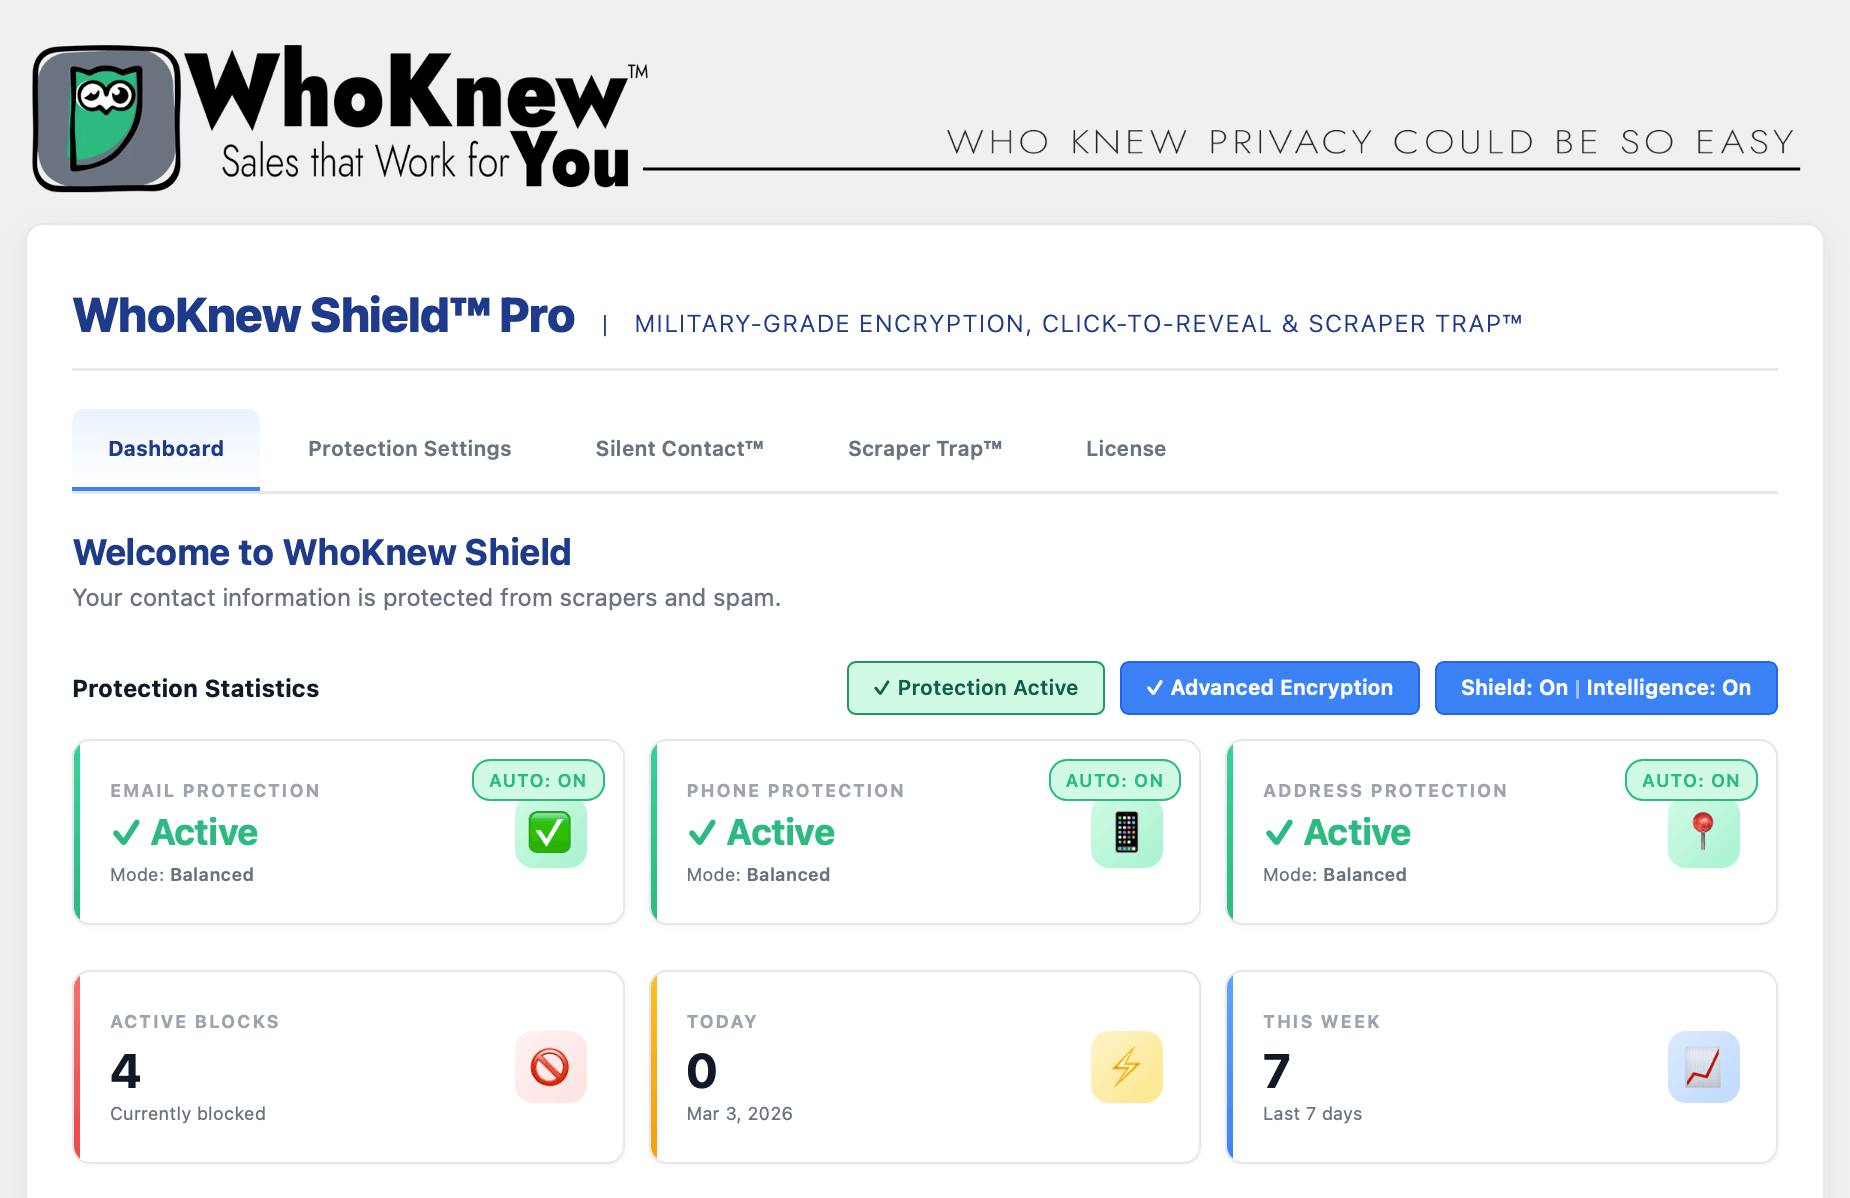Switch to the Silent Contact™ tab

(x=680, y=448)
